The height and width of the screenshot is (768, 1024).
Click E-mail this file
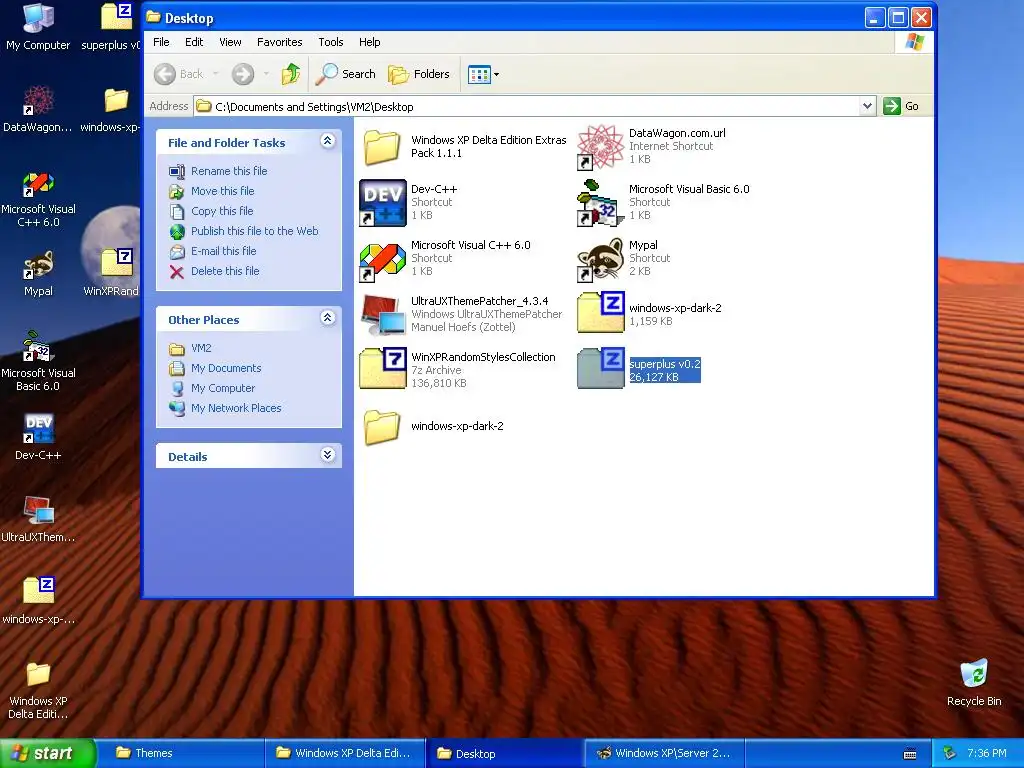tap(212, 251)
